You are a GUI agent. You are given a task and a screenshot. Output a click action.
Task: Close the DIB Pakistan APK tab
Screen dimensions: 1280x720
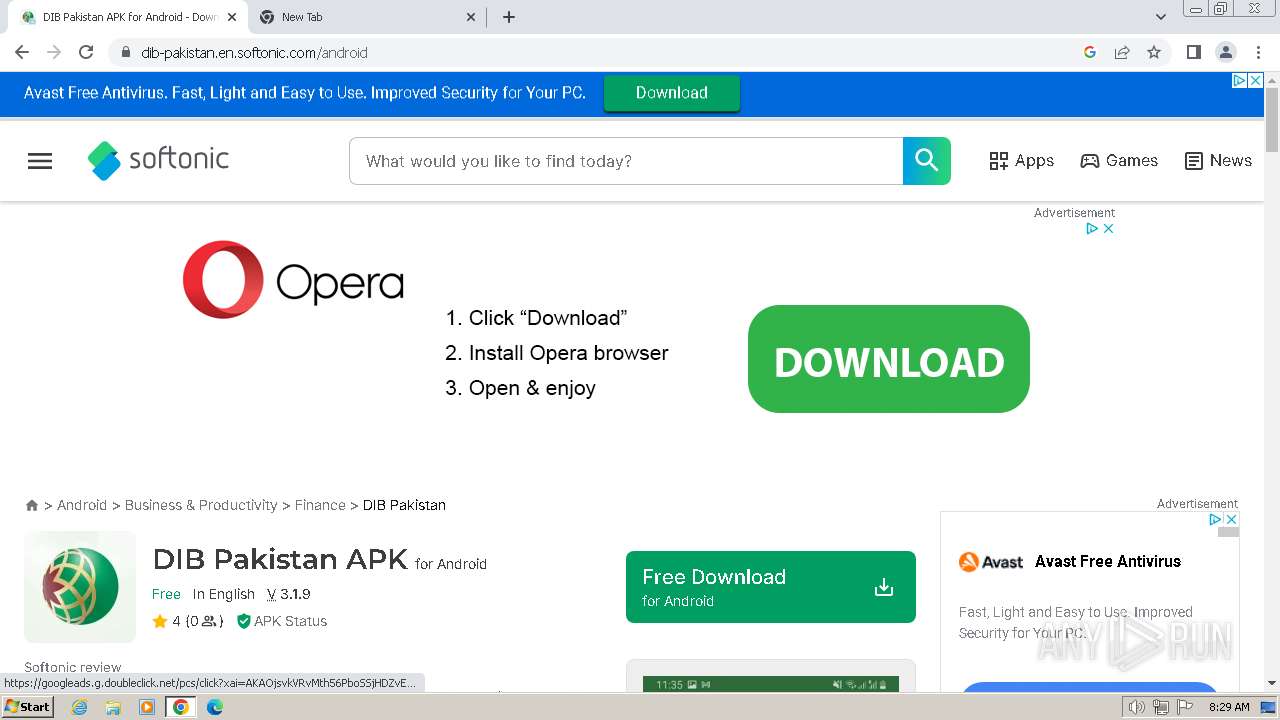(x=231, y=17)
